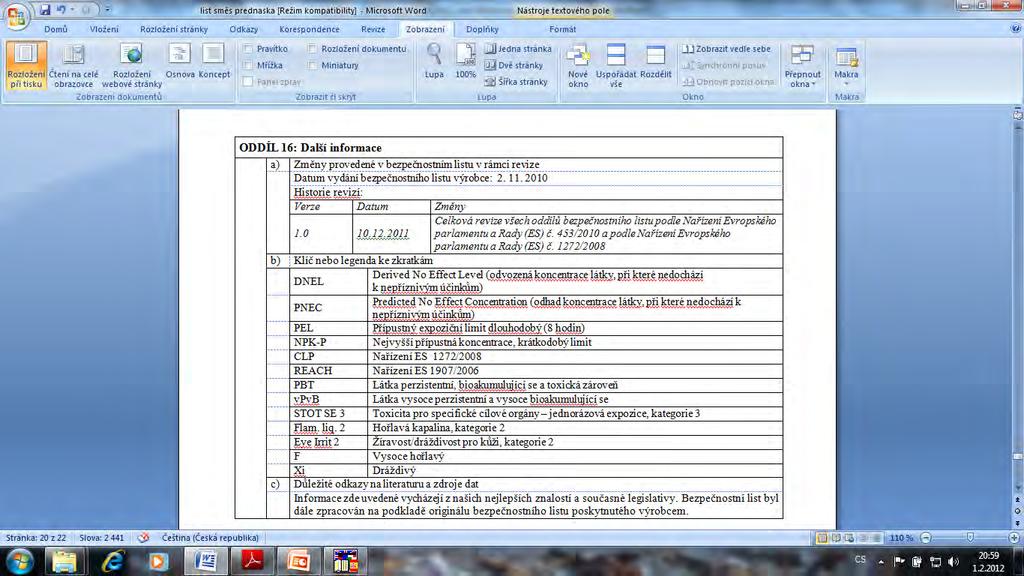Open Windows Media Player from taskbar

tap(157, 561)
